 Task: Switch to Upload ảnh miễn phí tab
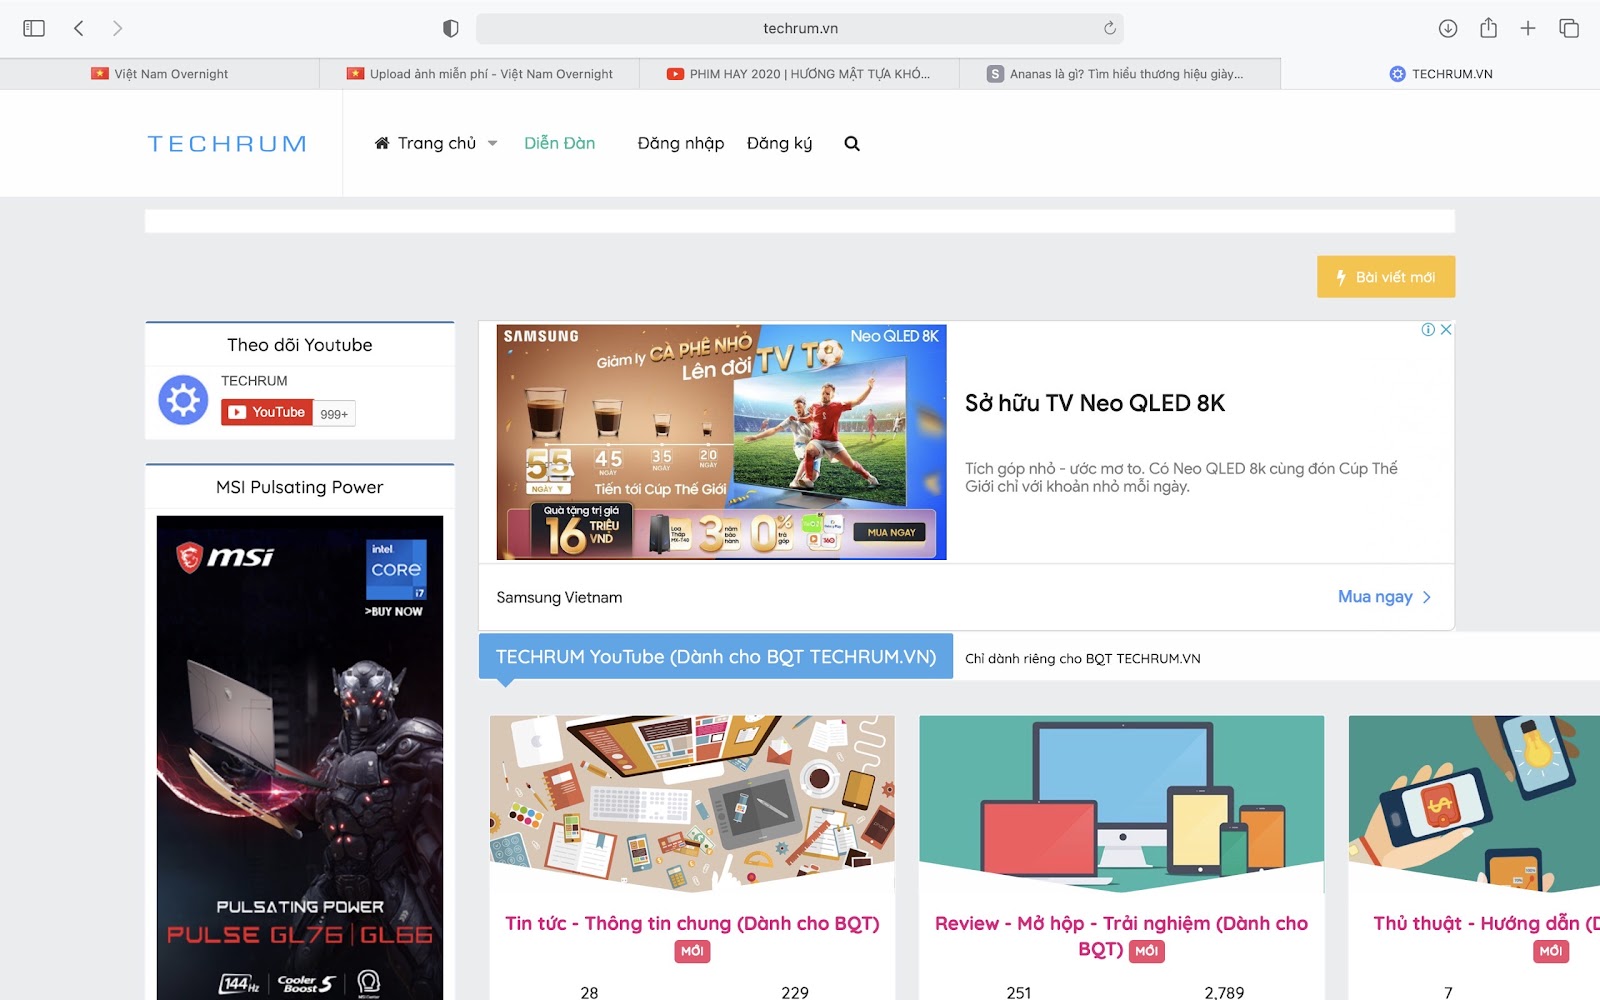pos(480,74)
